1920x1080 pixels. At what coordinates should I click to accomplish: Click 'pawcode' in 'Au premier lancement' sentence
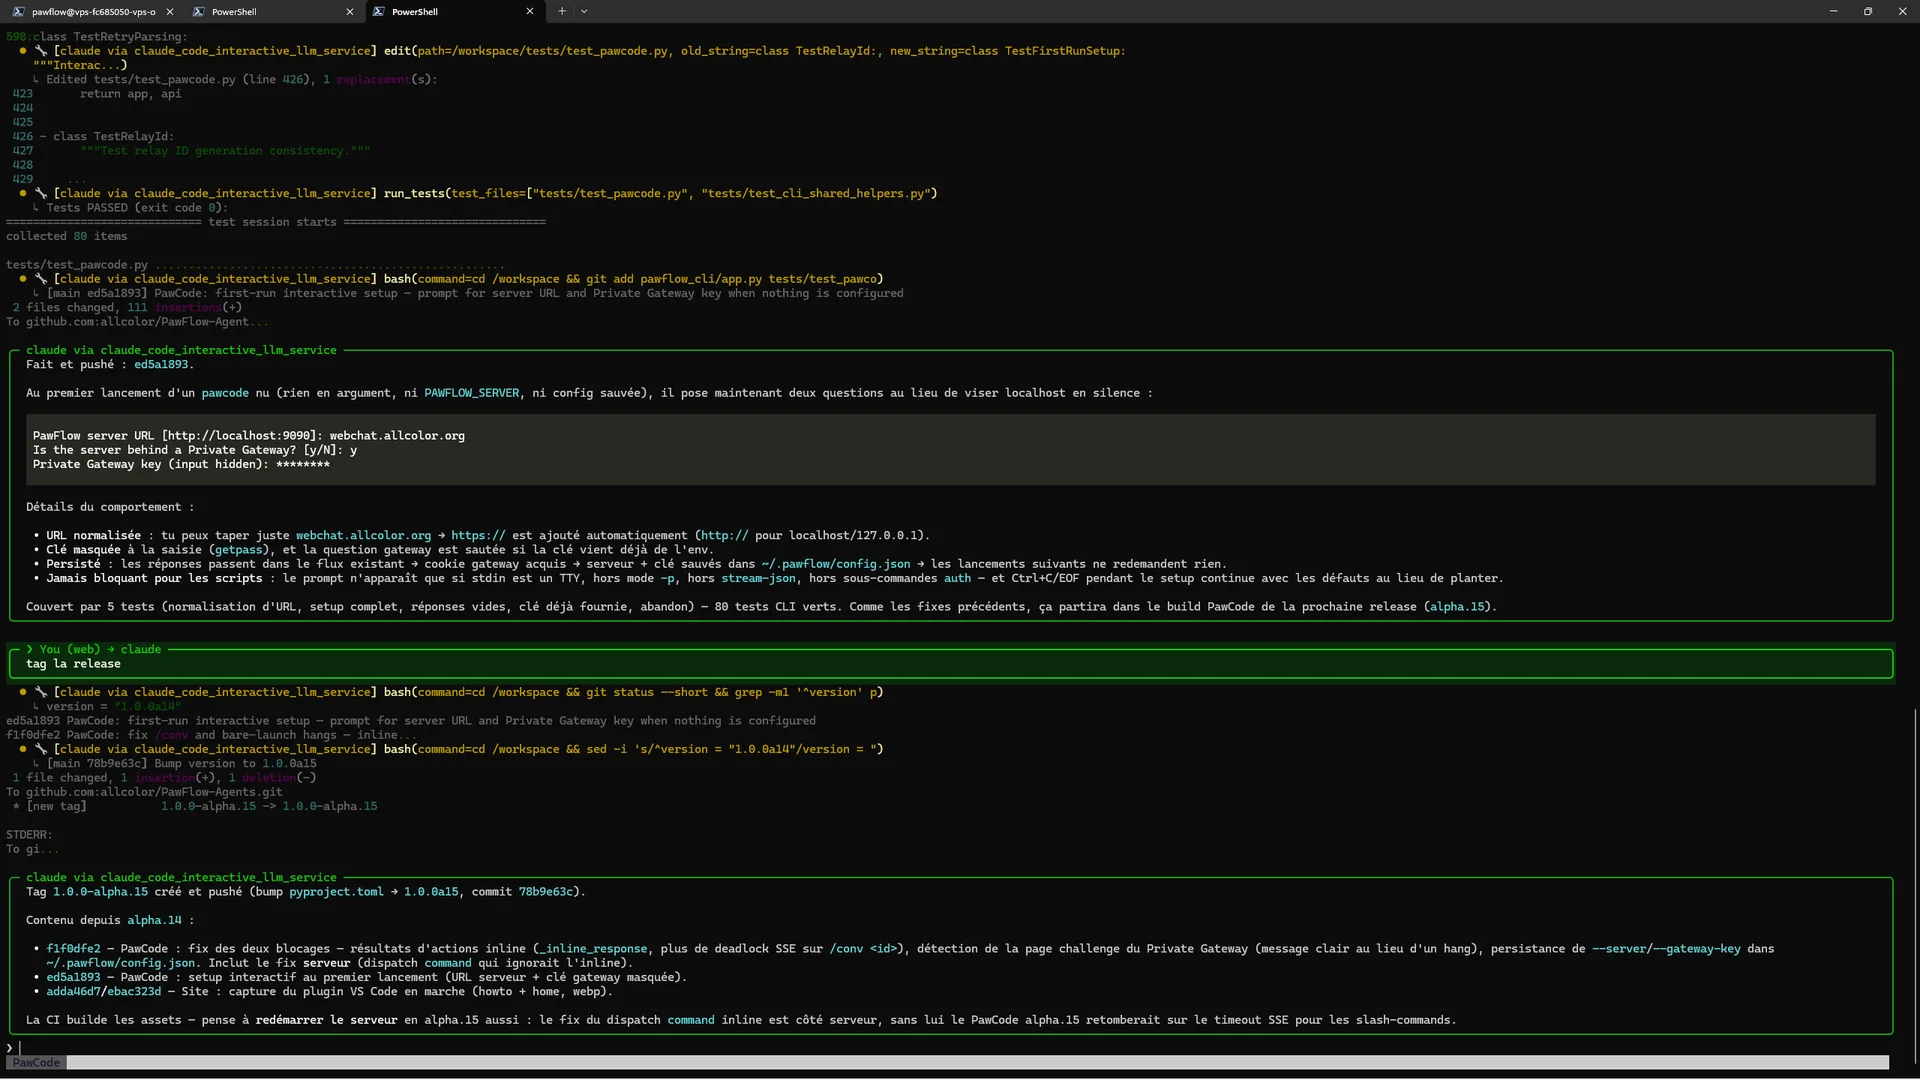coord(225,393)
